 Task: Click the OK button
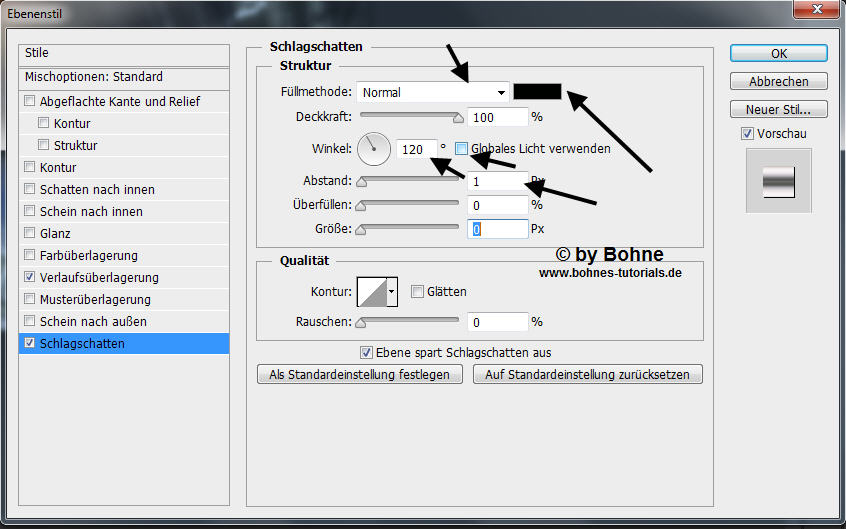pos(778,53)
